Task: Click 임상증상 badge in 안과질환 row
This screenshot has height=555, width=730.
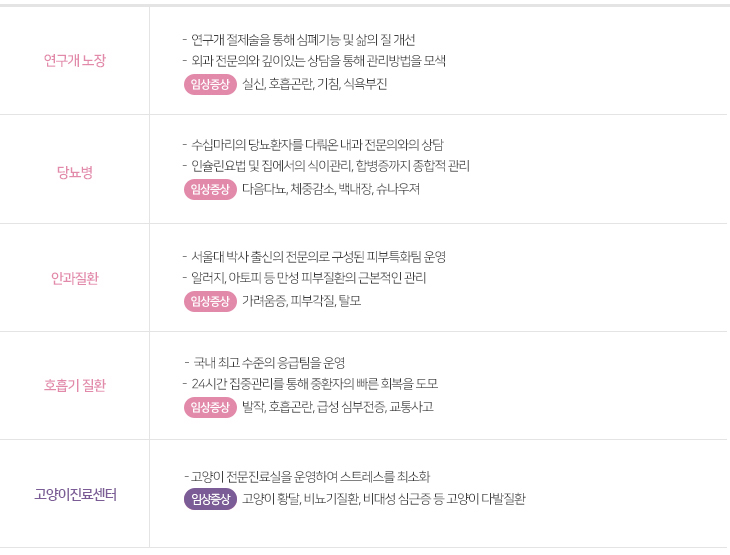Action: [x=210, y=301]
